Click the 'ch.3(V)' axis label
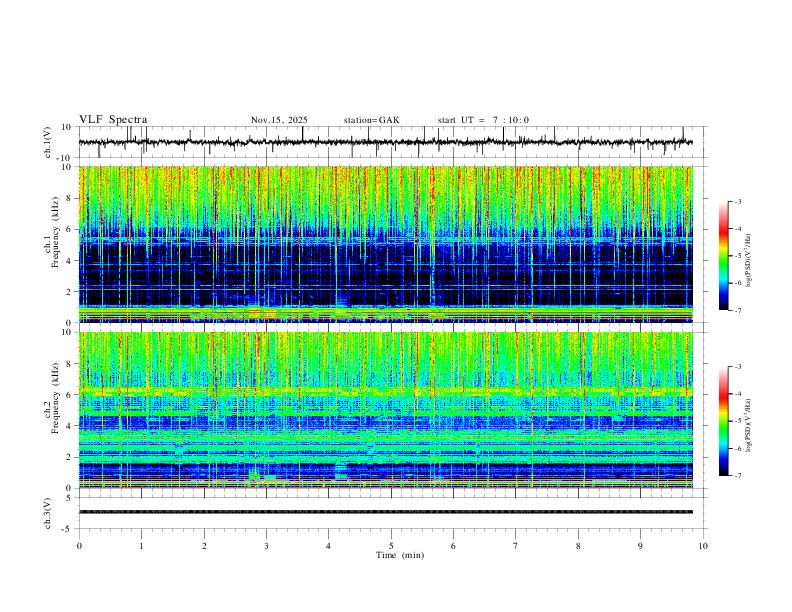 48,514
